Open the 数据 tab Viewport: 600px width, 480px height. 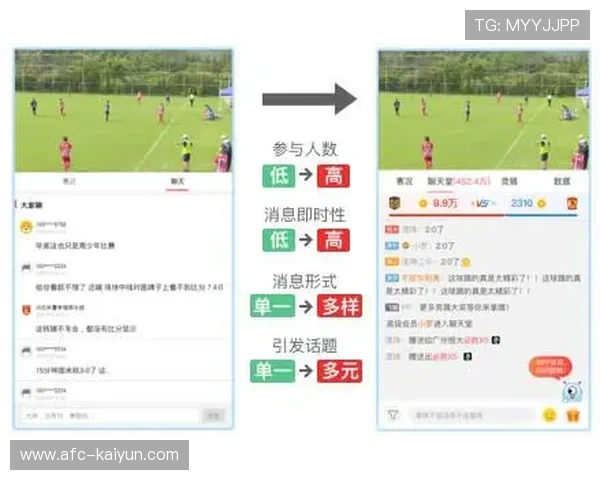pos(562,181)
